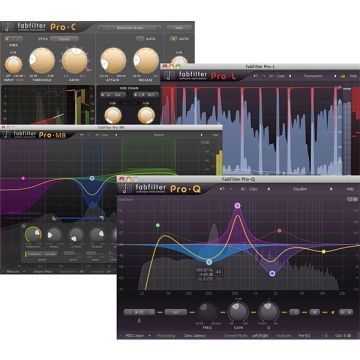Select the green EQ band node in Pro-Q
Viewport: 360px width, 360px height.
point(158,226)
